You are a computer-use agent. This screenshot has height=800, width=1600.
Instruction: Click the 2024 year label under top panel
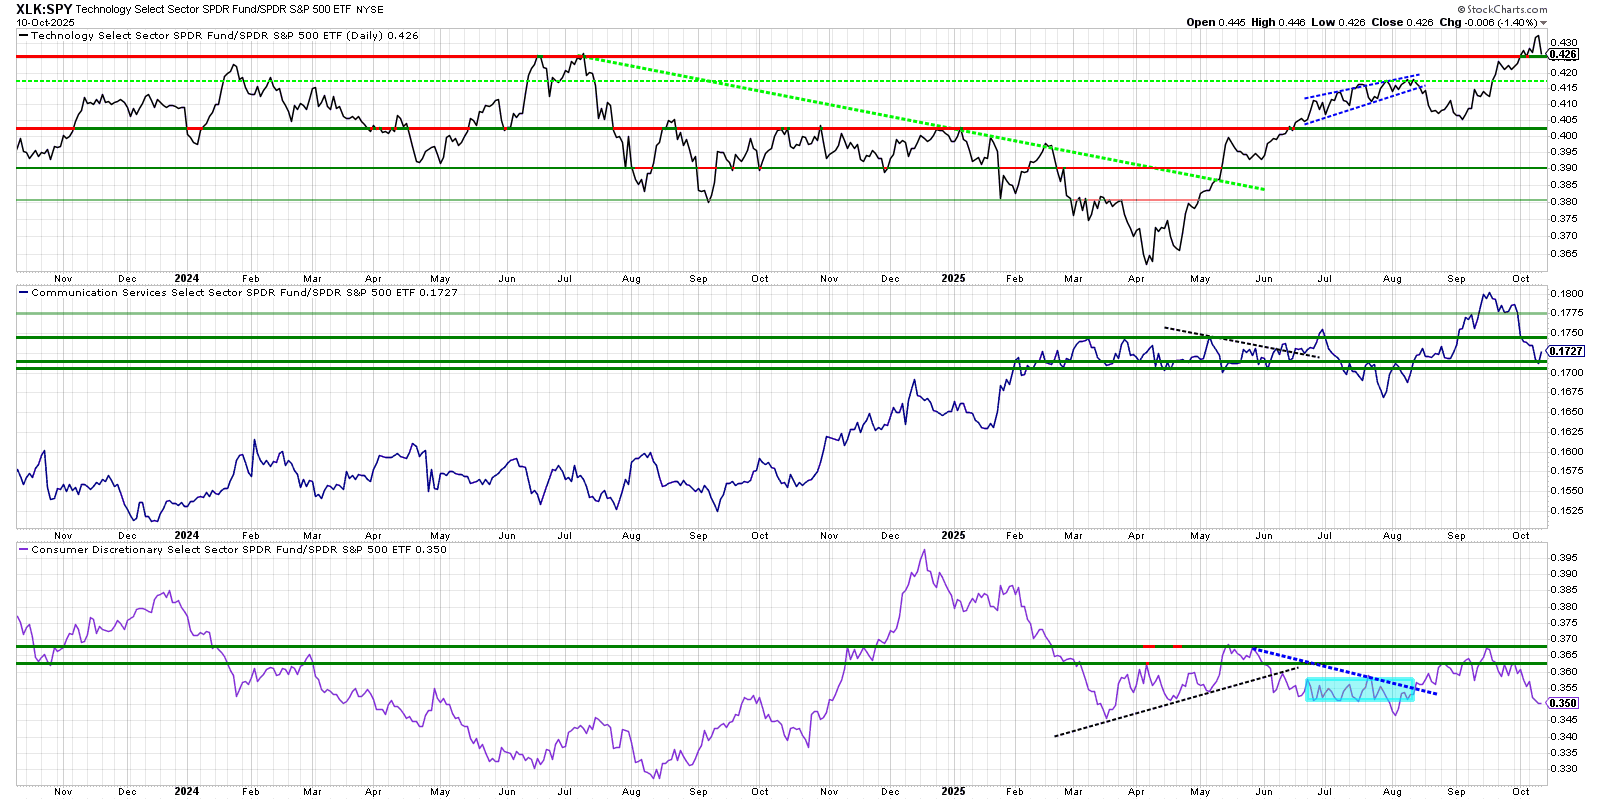coord(186,279)
